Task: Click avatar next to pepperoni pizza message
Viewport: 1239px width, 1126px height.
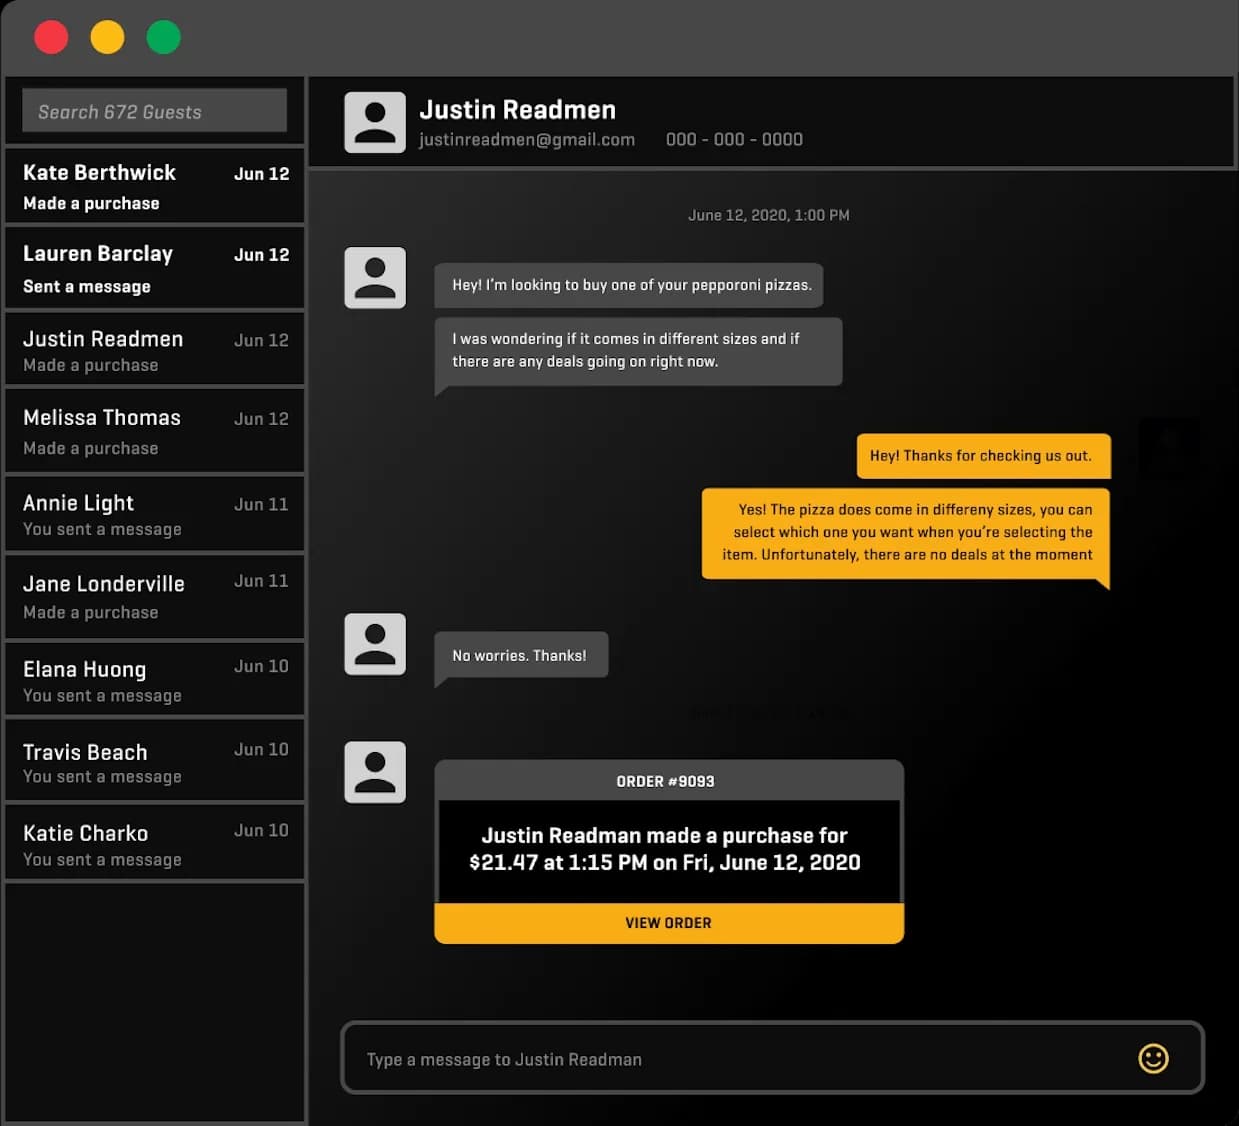Action: point(375,277)
